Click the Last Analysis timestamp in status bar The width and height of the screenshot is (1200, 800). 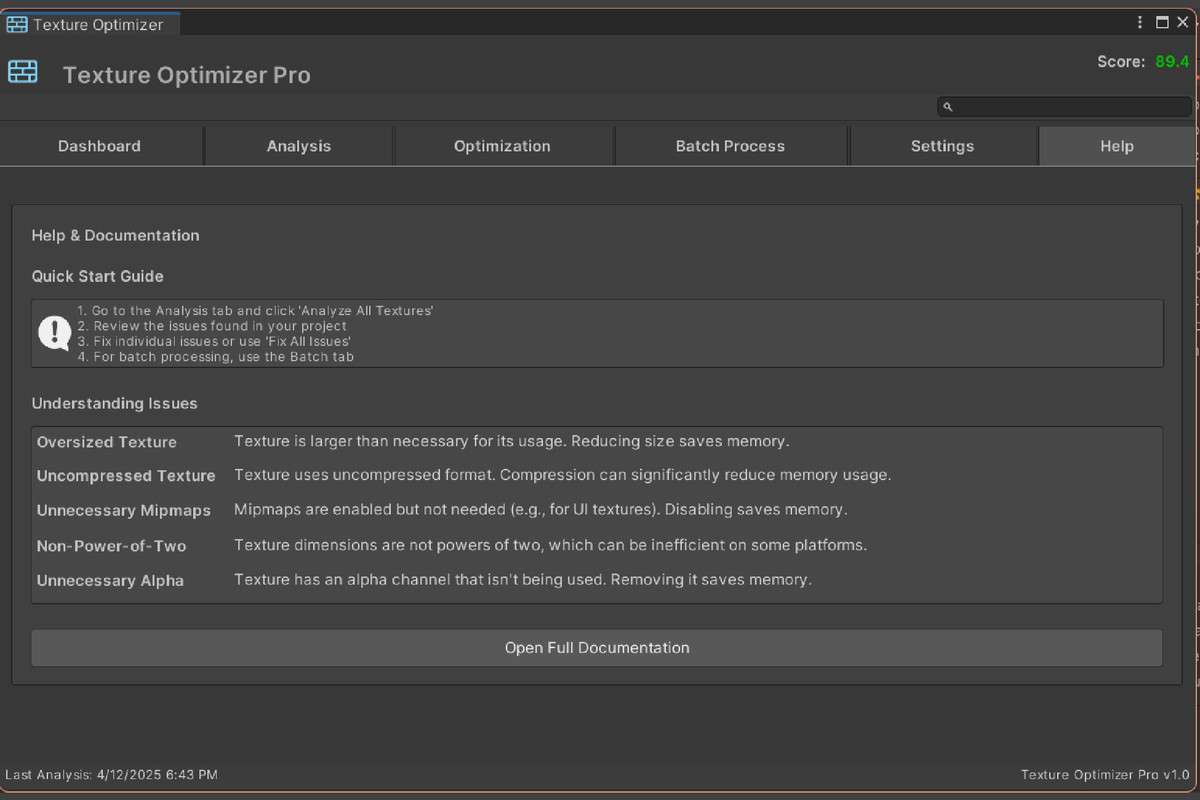[x=111, y=775]
